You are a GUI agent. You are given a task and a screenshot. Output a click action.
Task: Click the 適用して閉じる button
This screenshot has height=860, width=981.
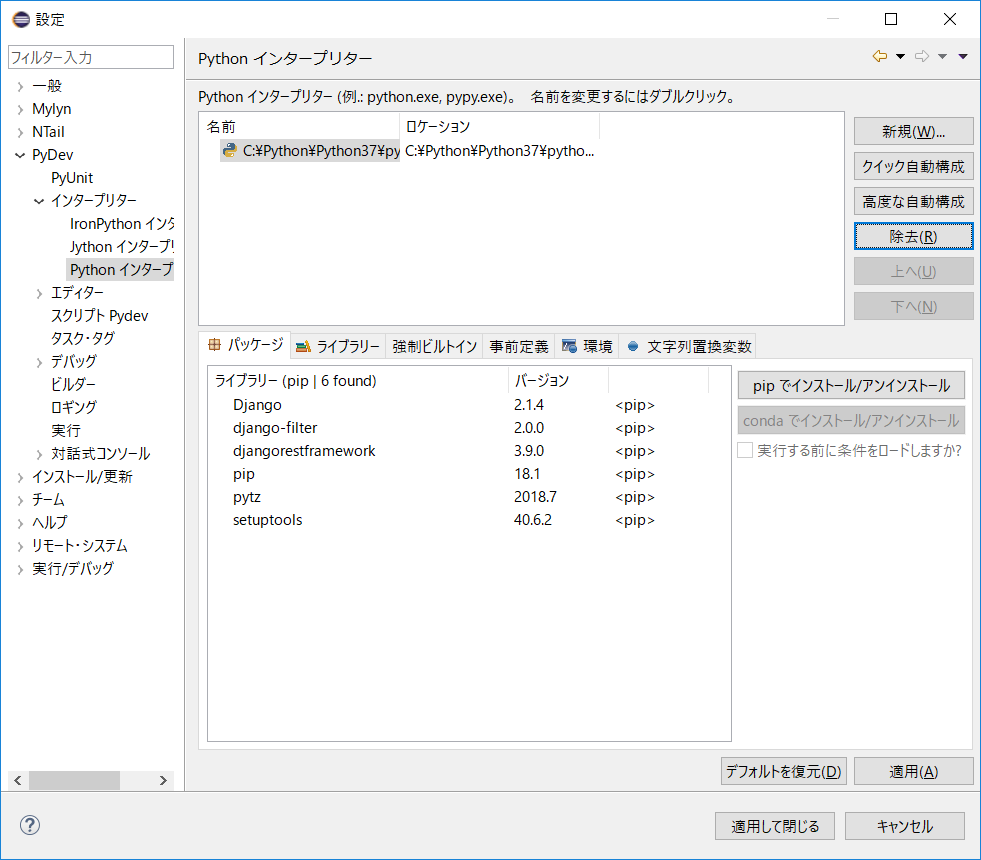tap(775, 826)
